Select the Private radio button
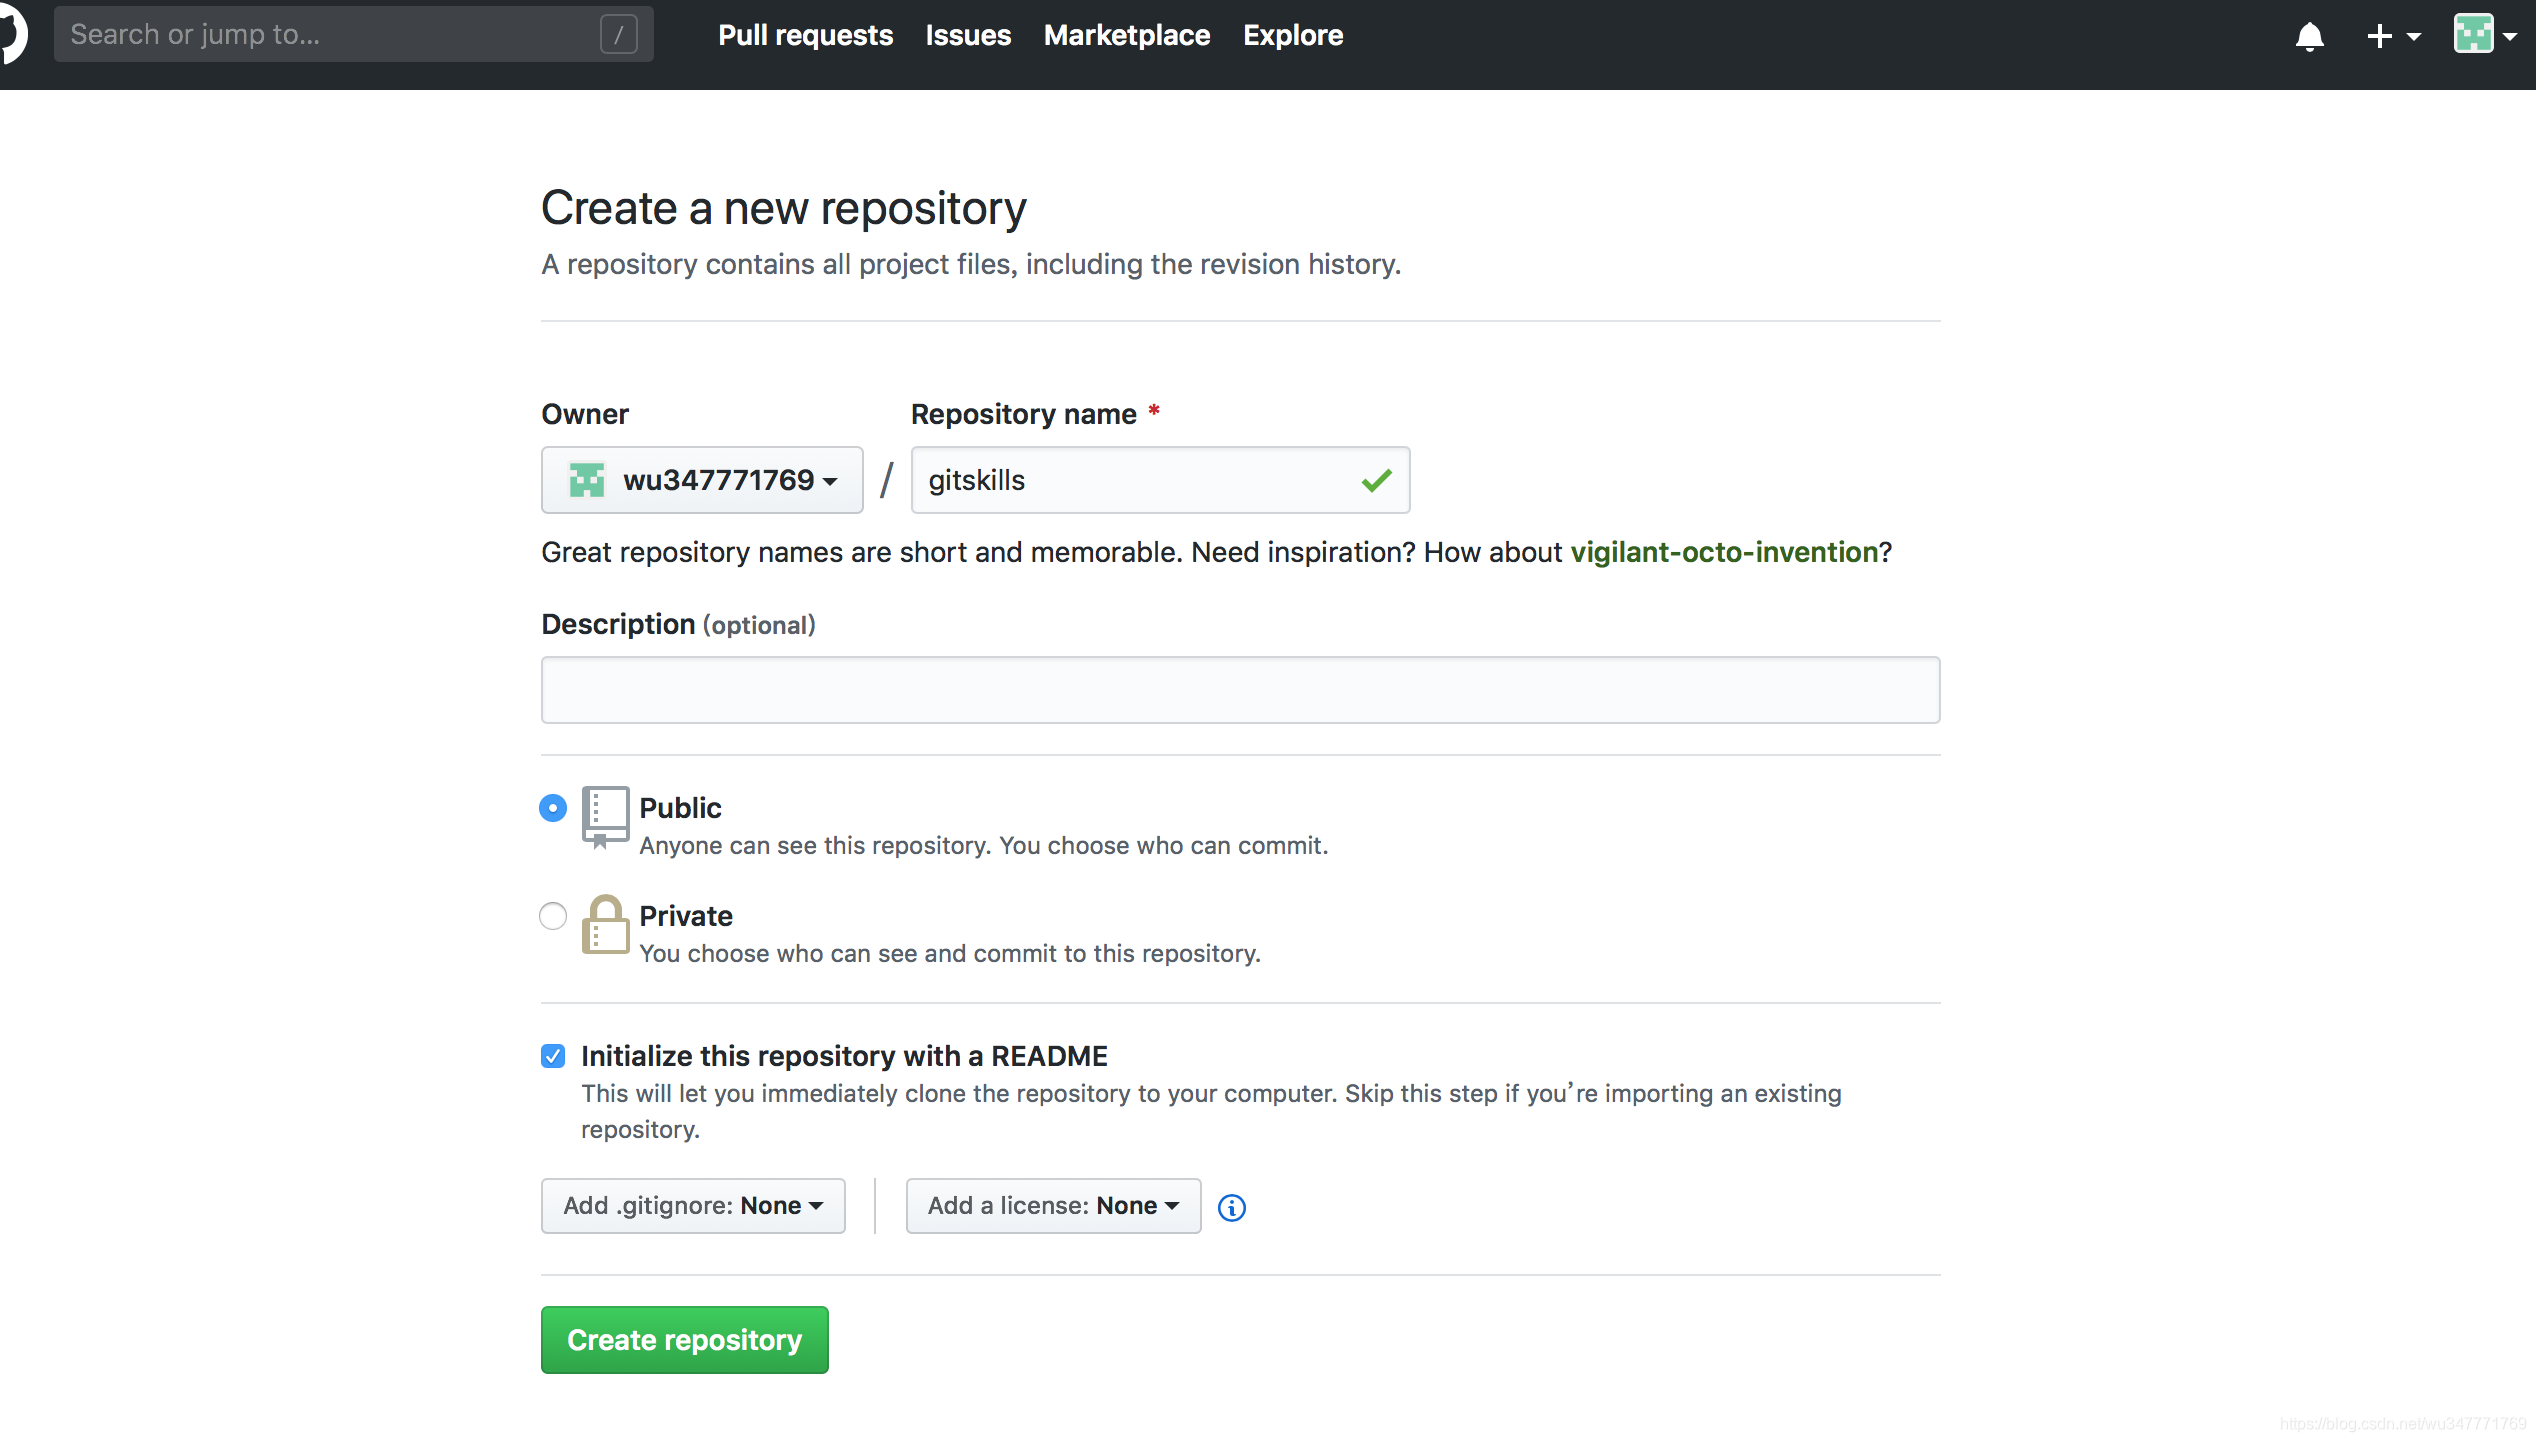 point(552,914)
